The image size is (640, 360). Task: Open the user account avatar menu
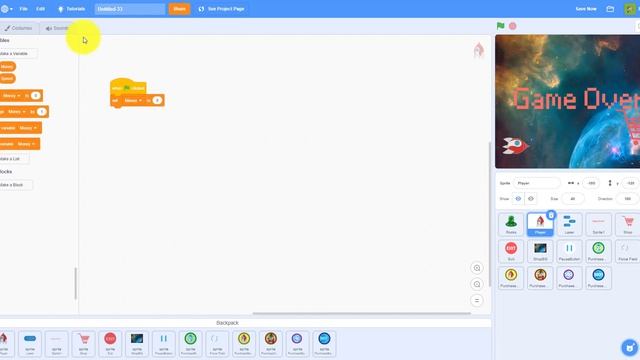pos(630,9)
